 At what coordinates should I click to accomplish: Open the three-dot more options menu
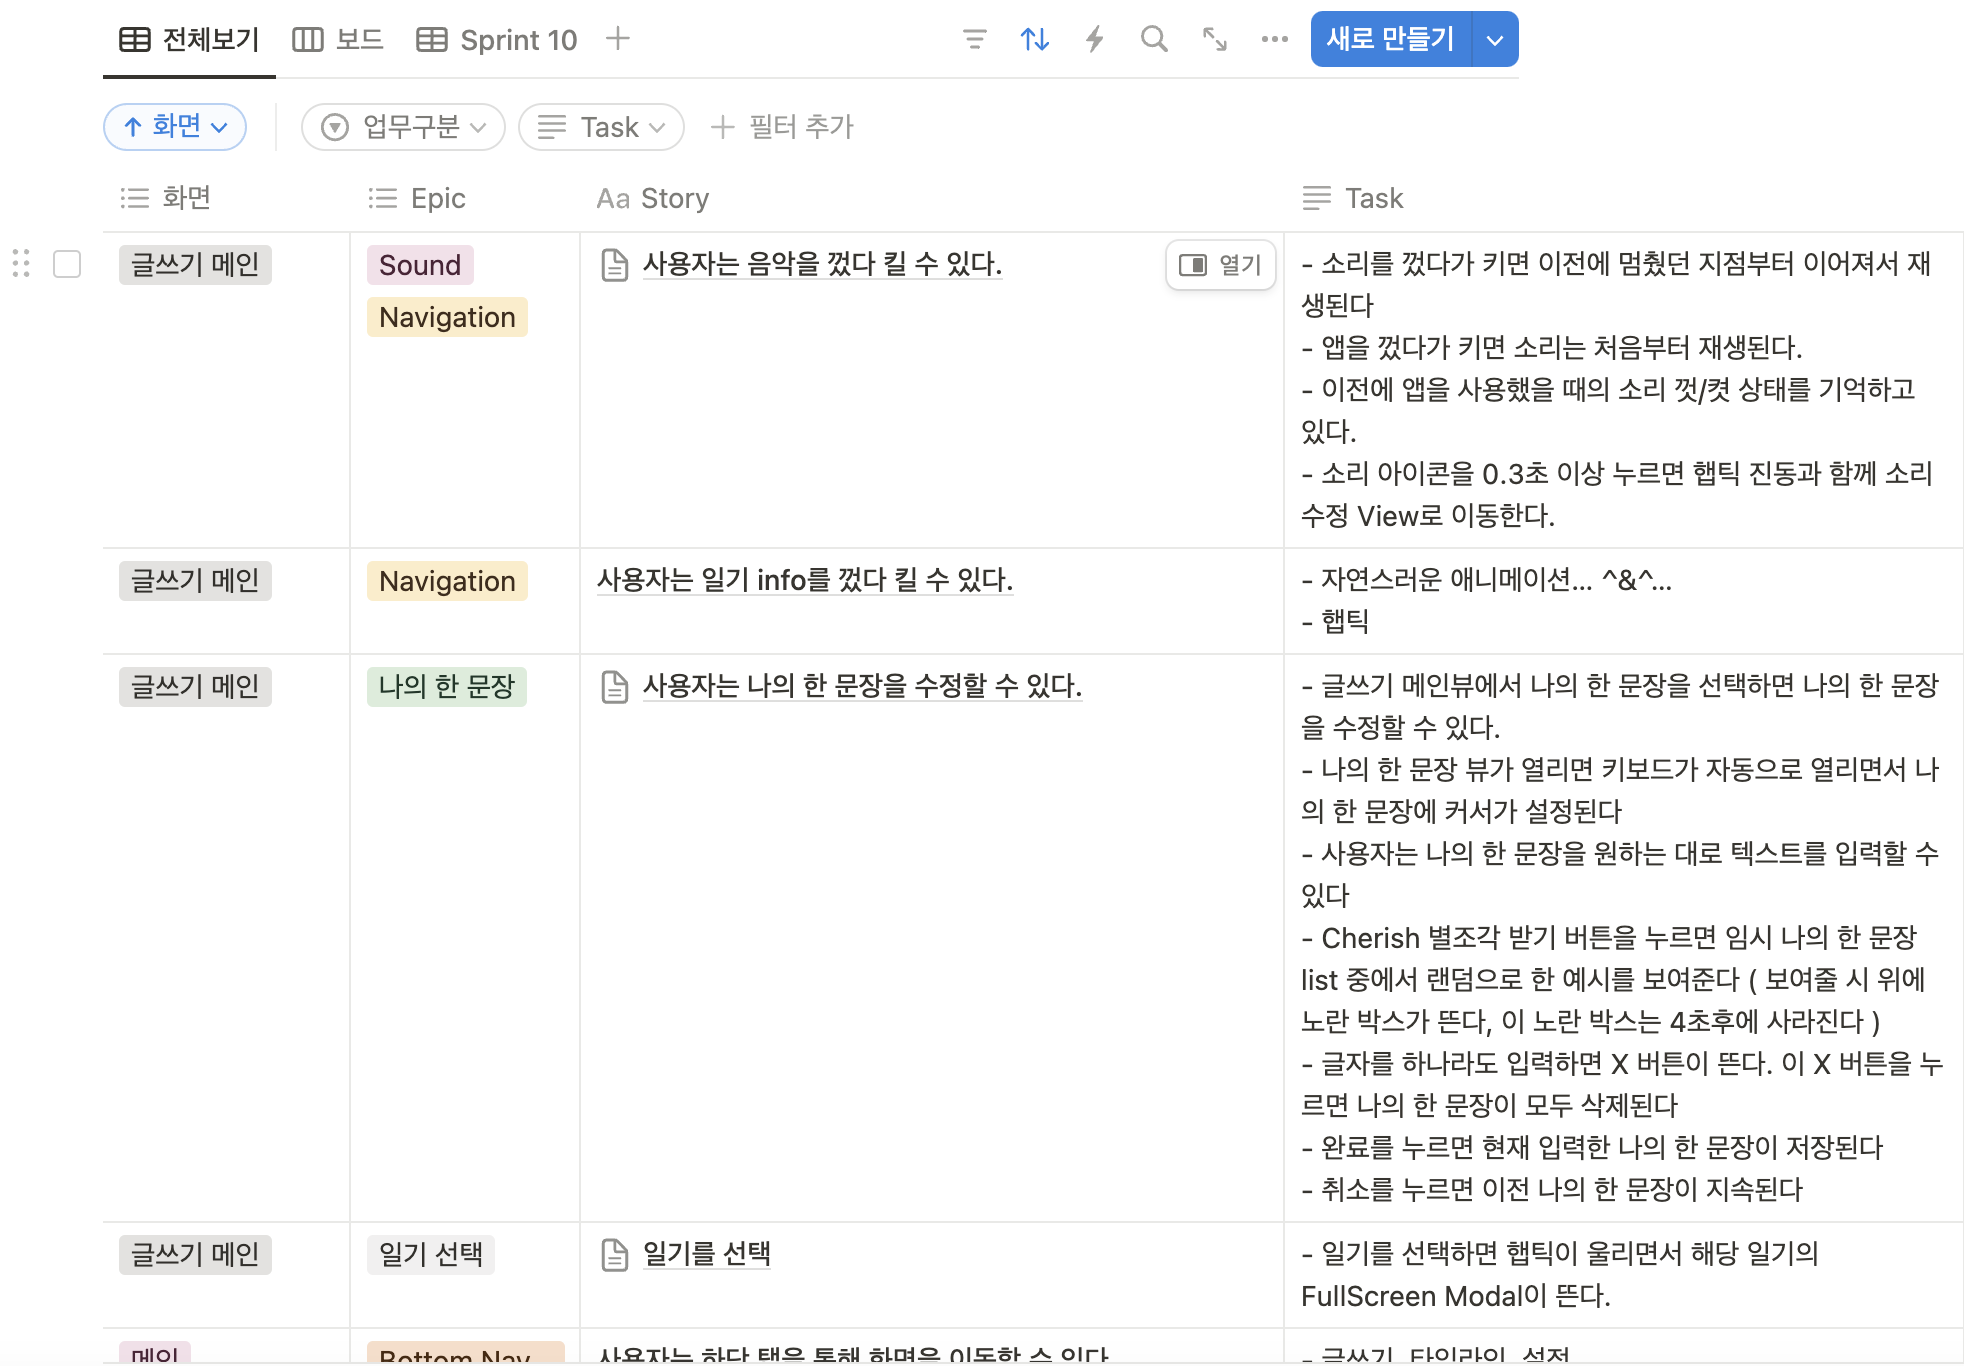coord(1274,40)
